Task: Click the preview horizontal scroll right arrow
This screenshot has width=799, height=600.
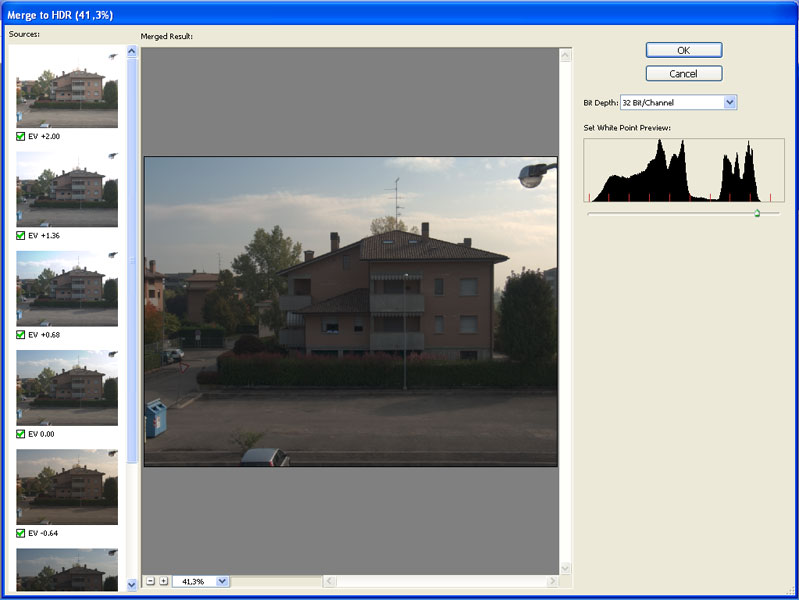Action: (552, 581)
